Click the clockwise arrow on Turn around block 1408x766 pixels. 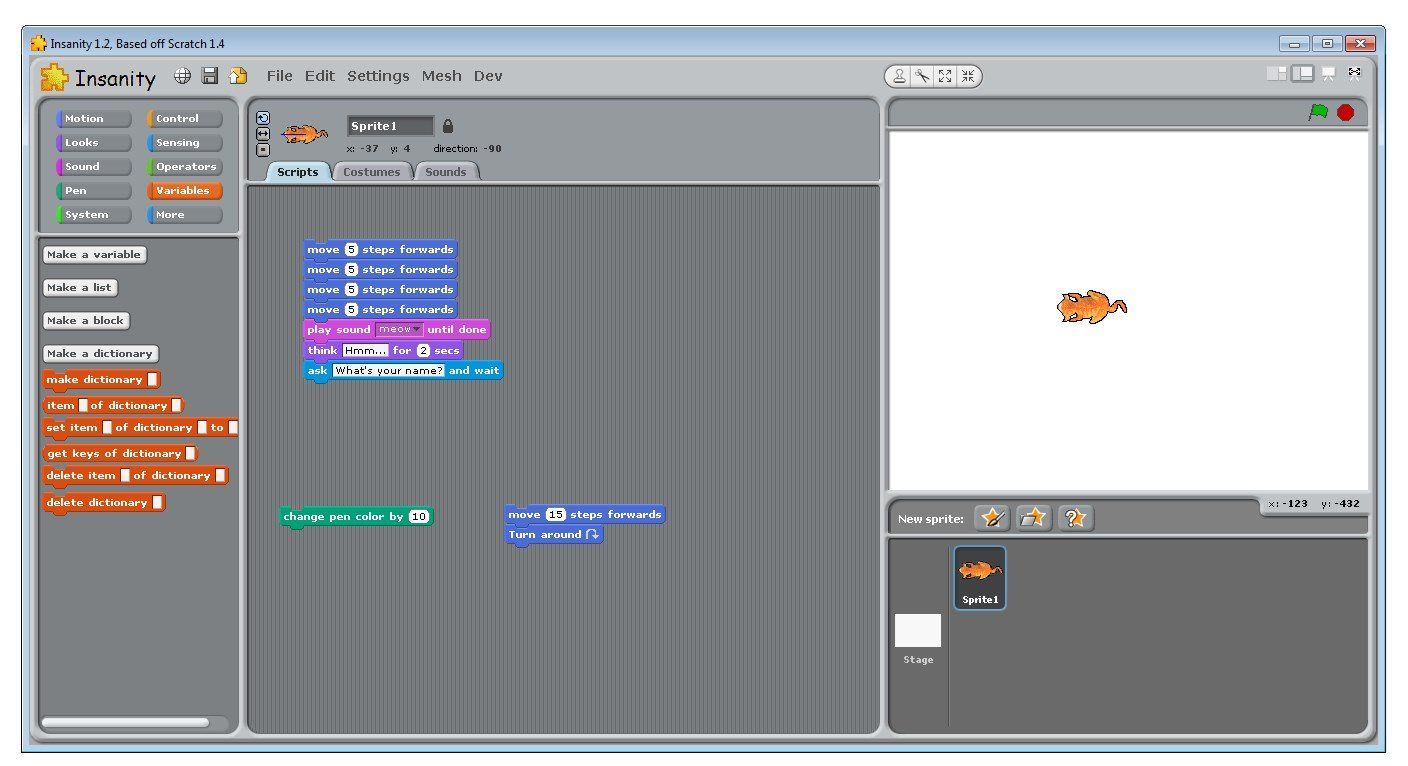pyautogui.click(x=592, y=534)
